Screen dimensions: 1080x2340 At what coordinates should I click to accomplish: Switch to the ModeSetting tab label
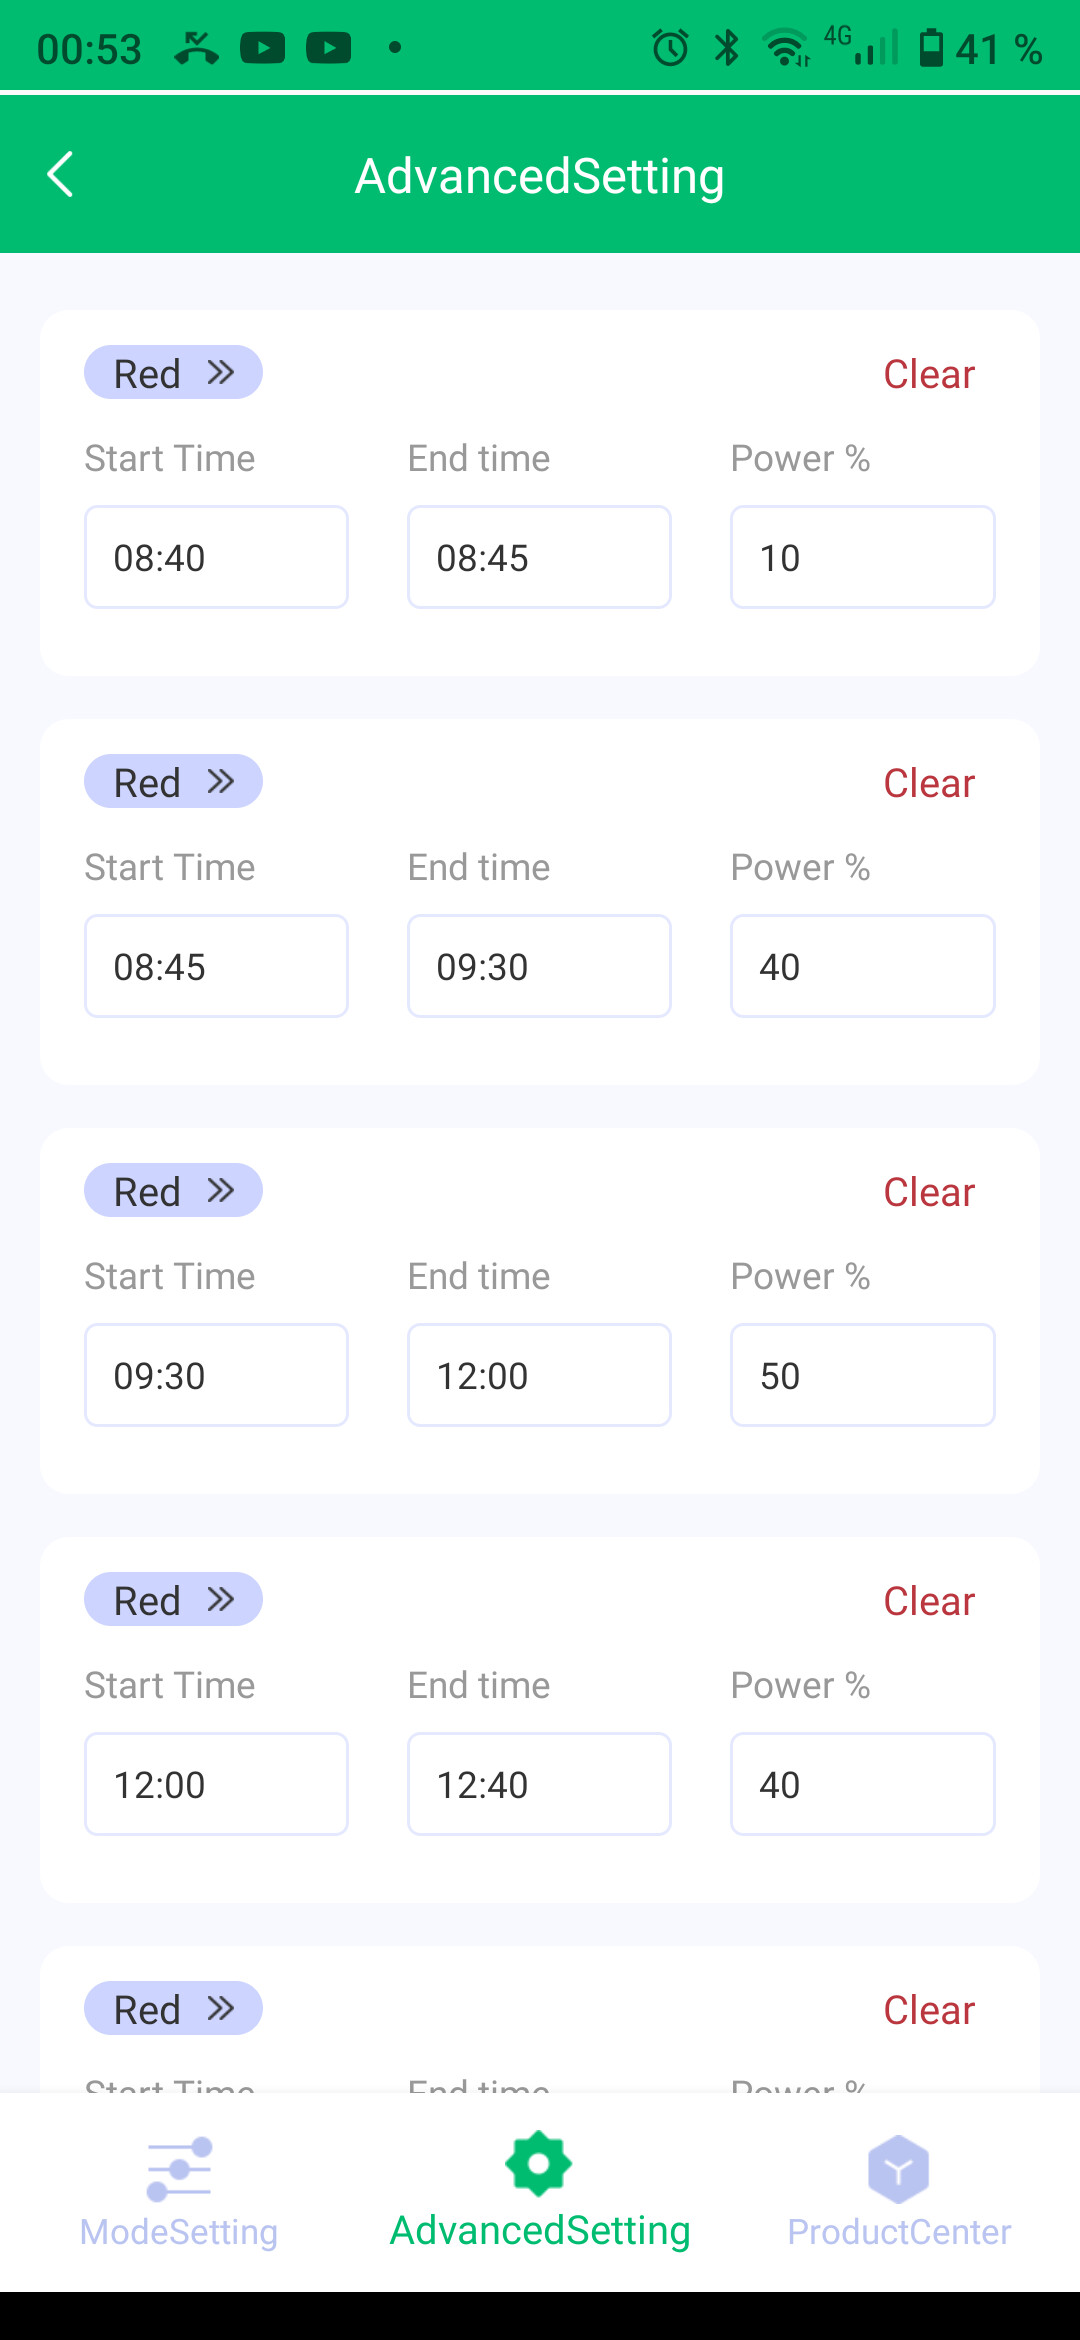pyautogui.click(x=179, y=2232)
